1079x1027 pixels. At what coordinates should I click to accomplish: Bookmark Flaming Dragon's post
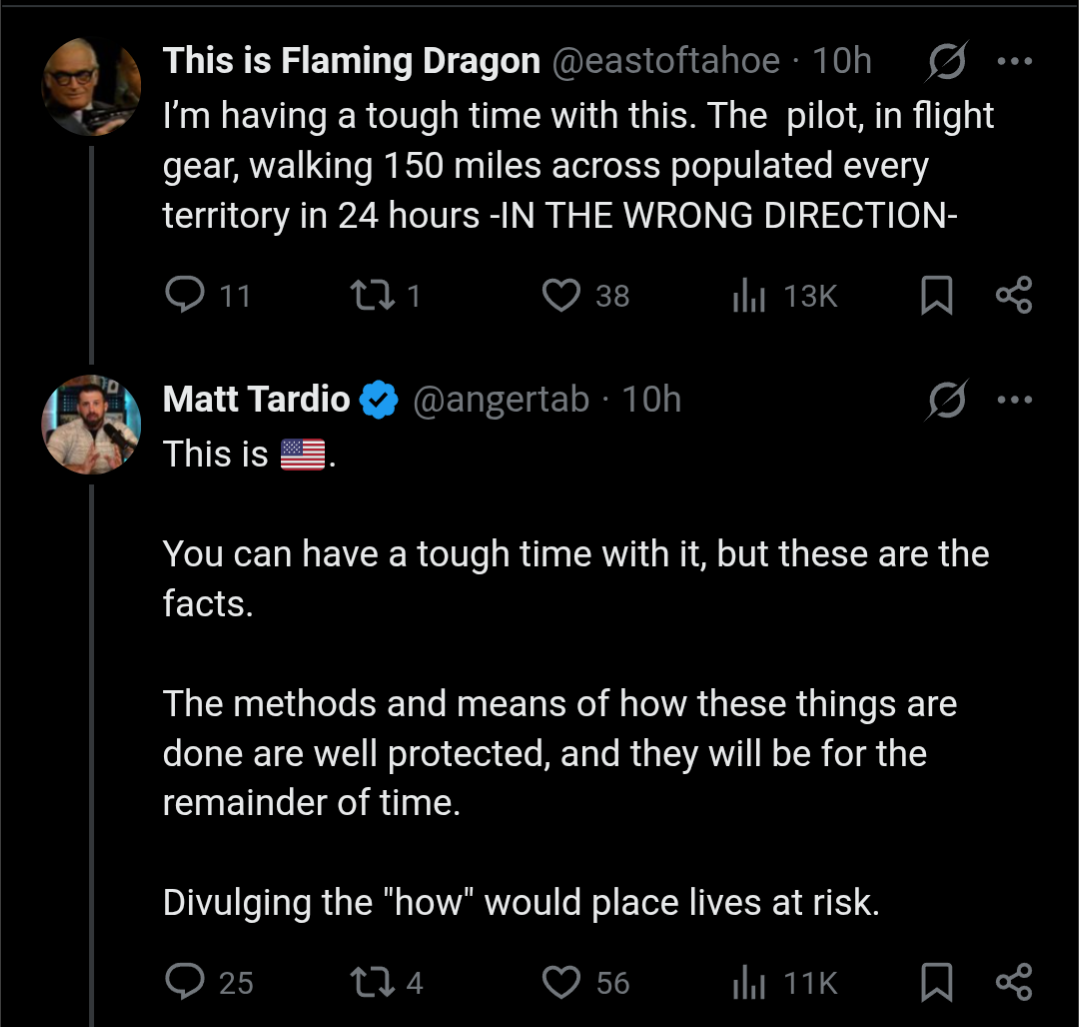tap(936, 295)
